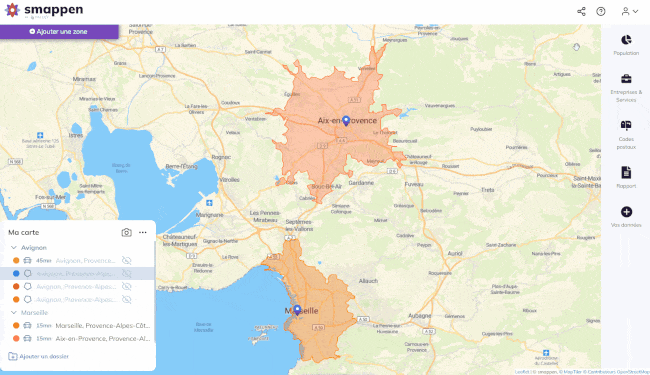
Task: Click the blue color dot of the highlighted Avignon zone
Action: 16,273
